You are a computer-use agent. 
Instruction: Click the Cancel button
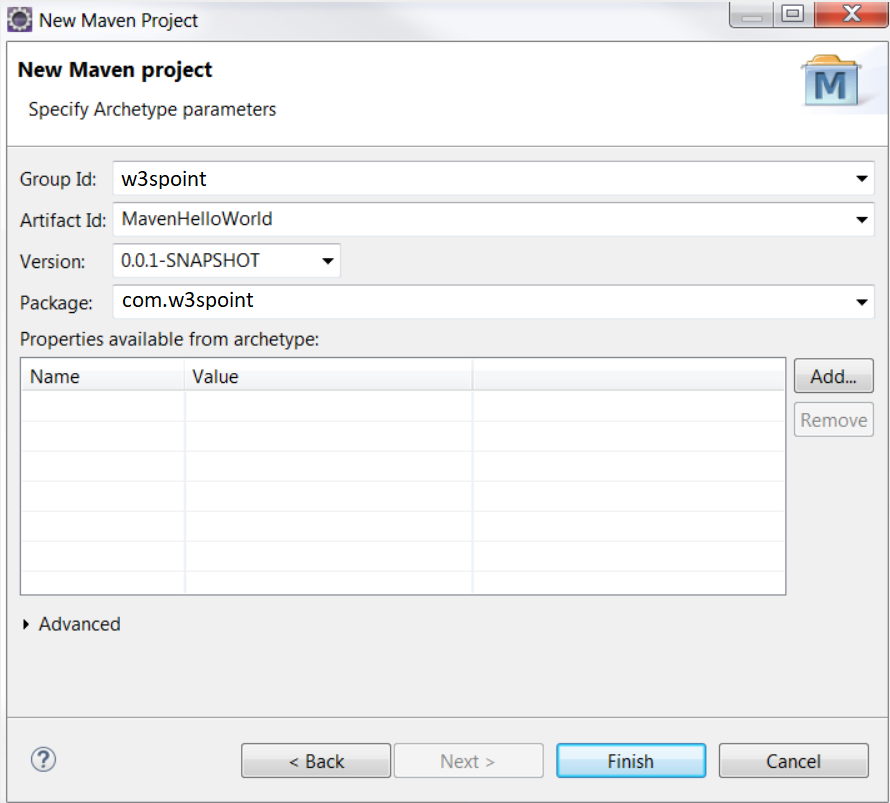click(x=793, y=760)
